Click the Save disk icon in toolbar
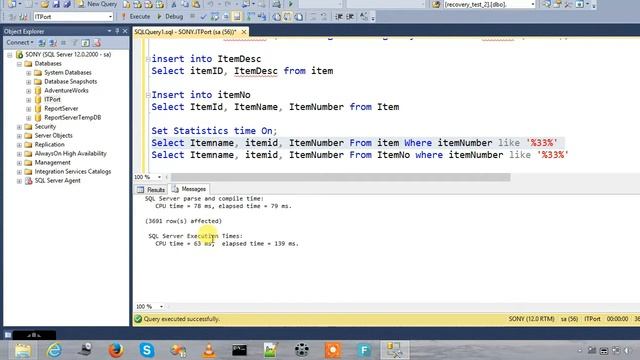The width and height of the screenshot is (640, 360). click(x=56, y=4)
